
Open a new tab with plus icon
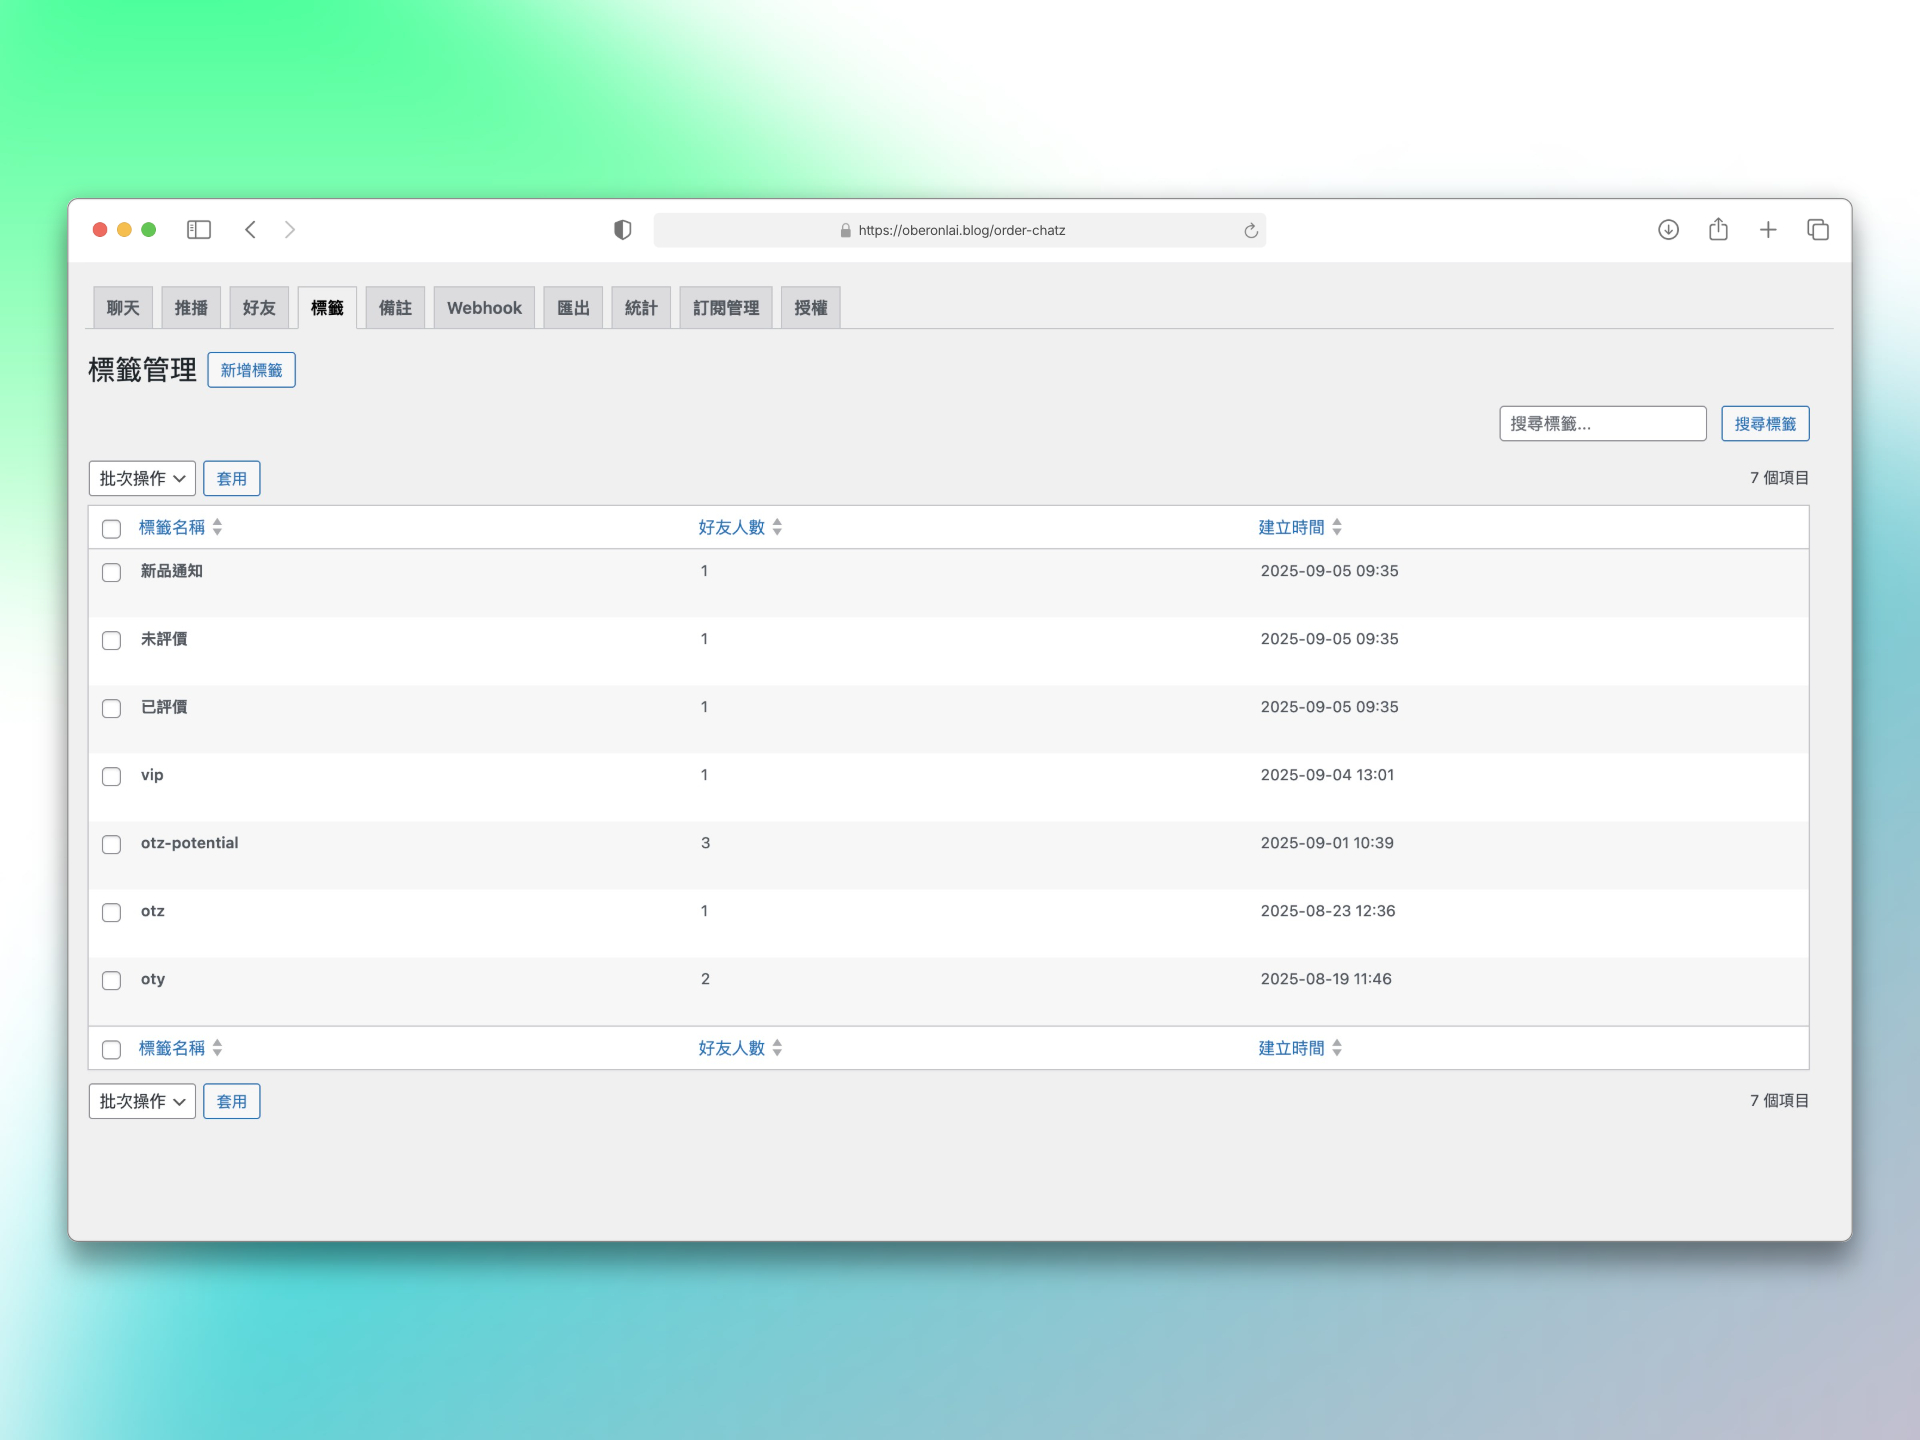[1768, 230]
